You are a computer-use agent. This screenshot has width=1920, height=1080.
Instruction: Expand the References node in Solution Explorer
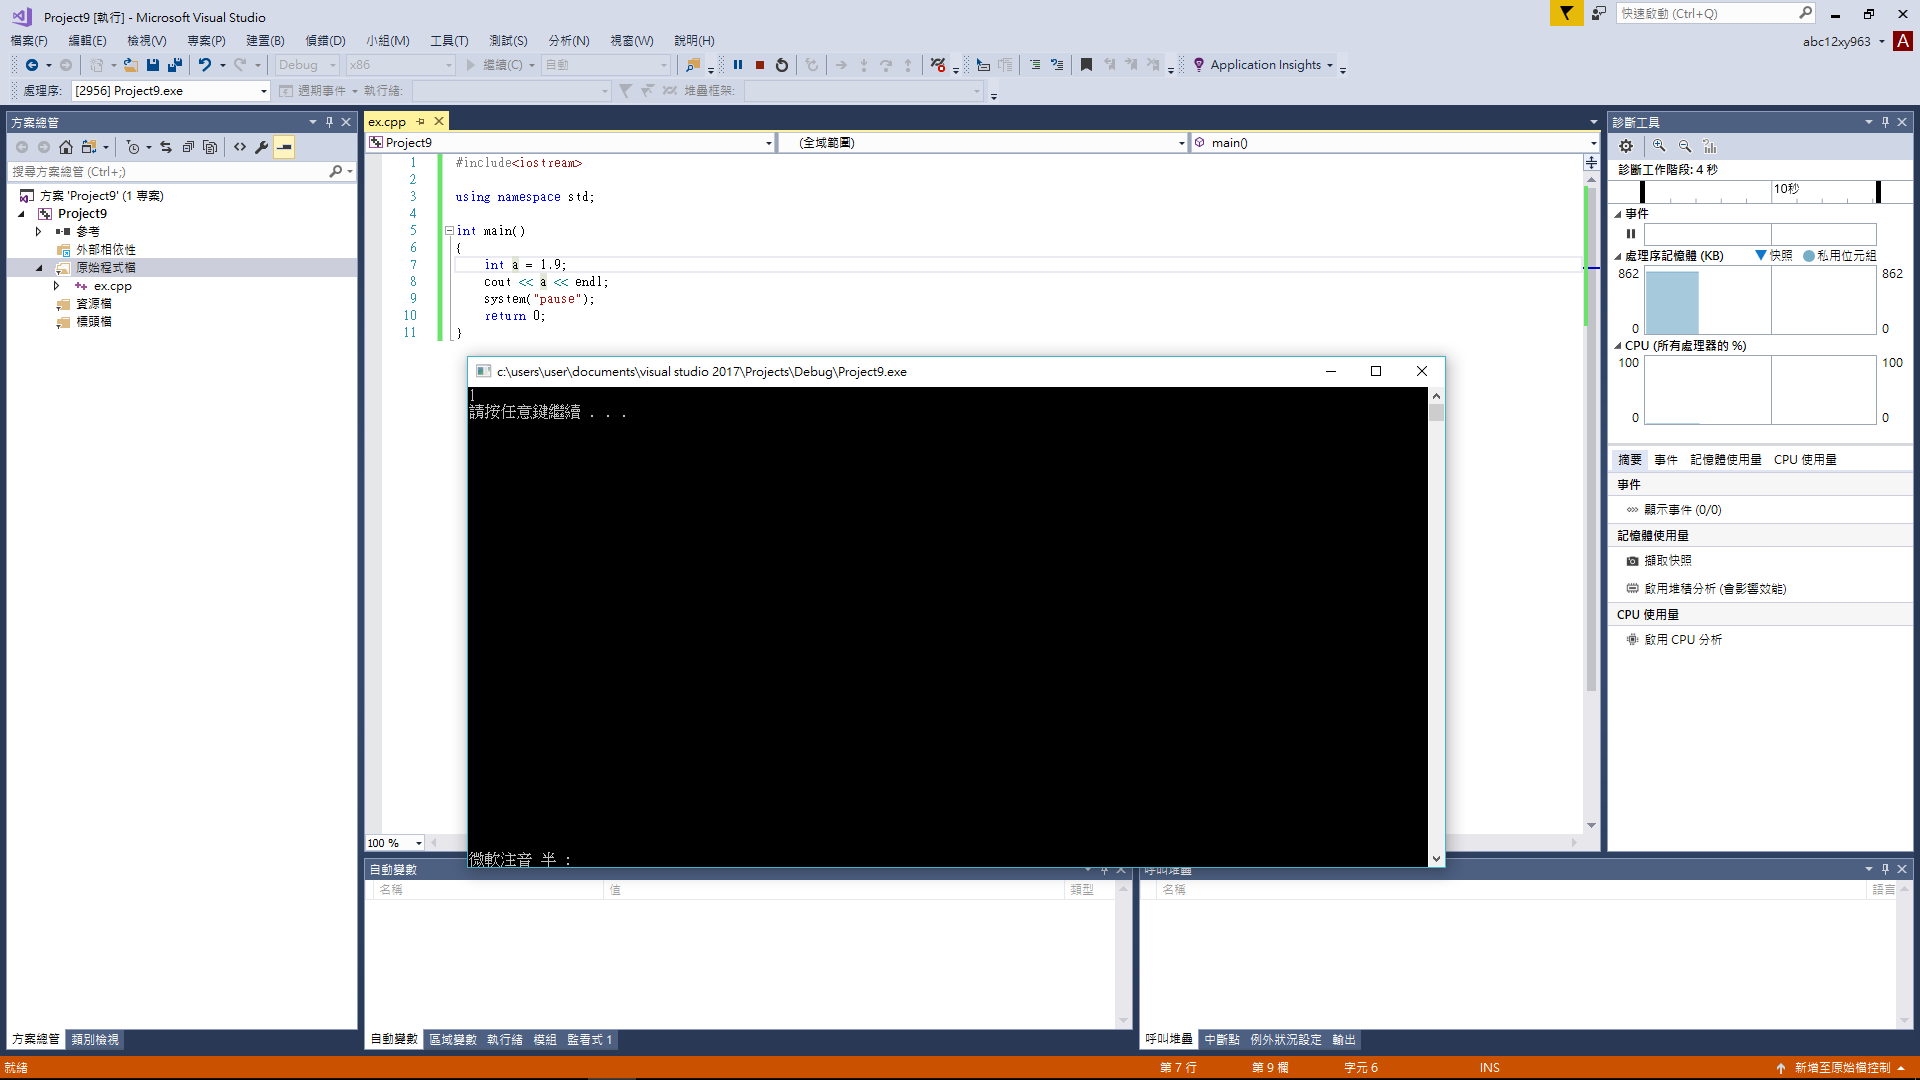pos(39,232)
